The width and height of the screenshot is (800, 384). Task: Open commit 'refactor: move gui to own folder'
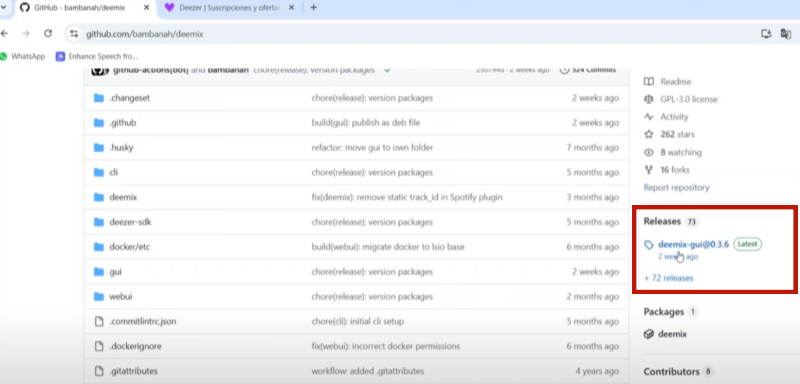click(372, 148)
